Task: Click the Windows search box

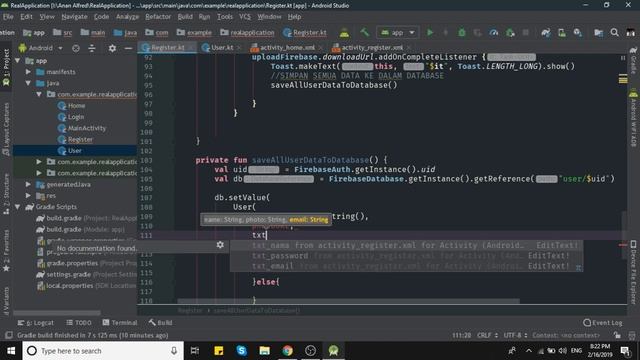Action: 103,351
